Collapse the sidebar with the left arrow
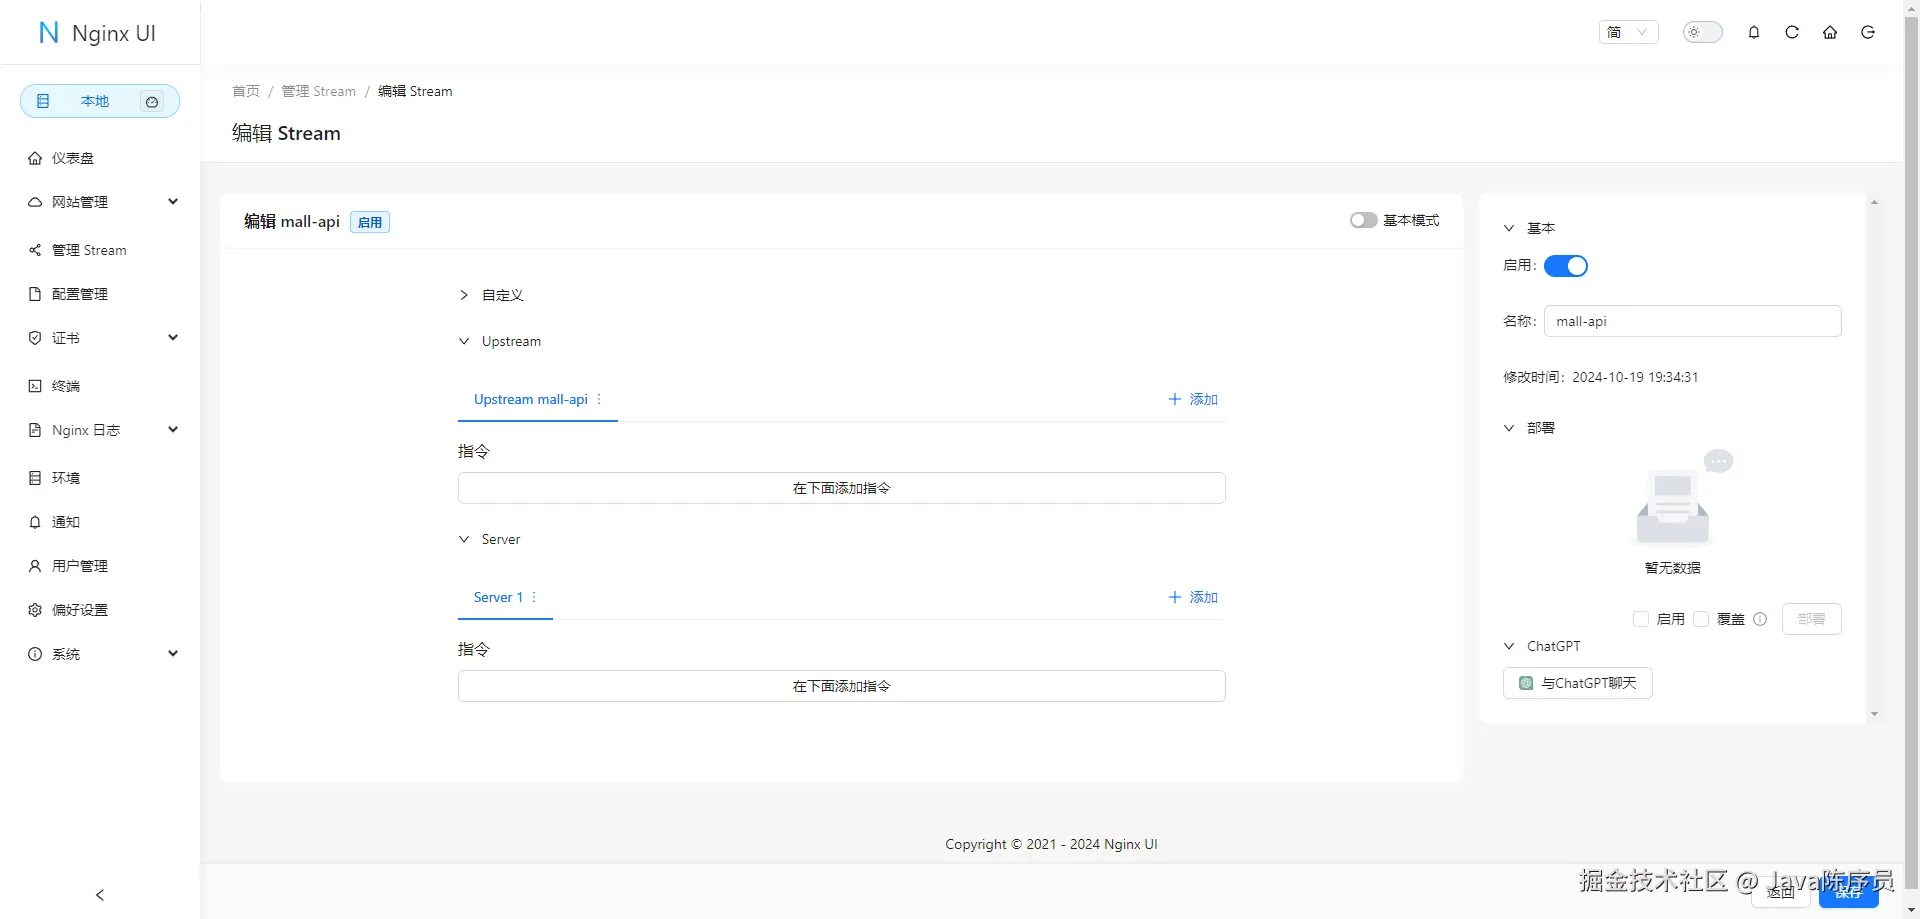Image resolution: width=1920 pixels, height=919 pixels. click(x=100, y=895)
